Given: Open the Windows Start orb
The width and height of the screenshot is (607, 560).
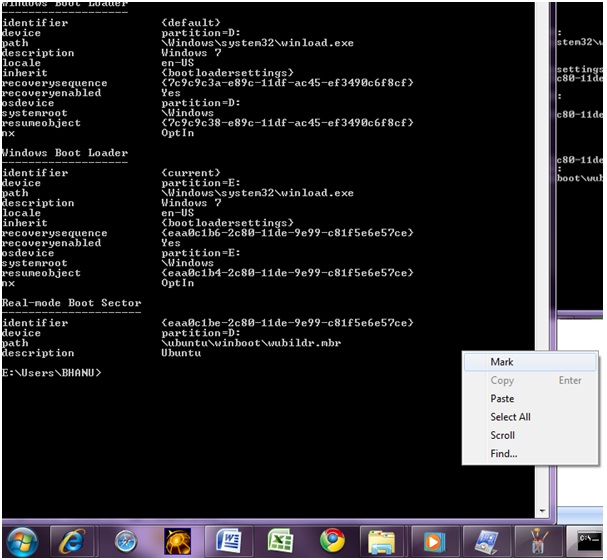Looking at the screenshot, I should (x=22, y=541).
